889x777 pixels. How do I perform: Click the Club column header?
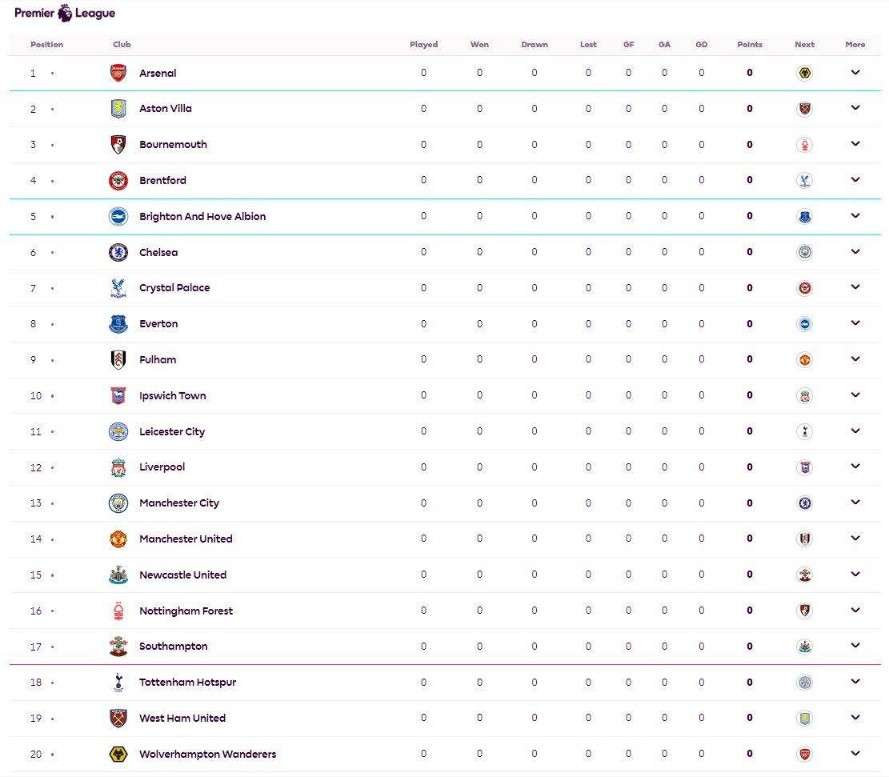(x=121, y=45)
